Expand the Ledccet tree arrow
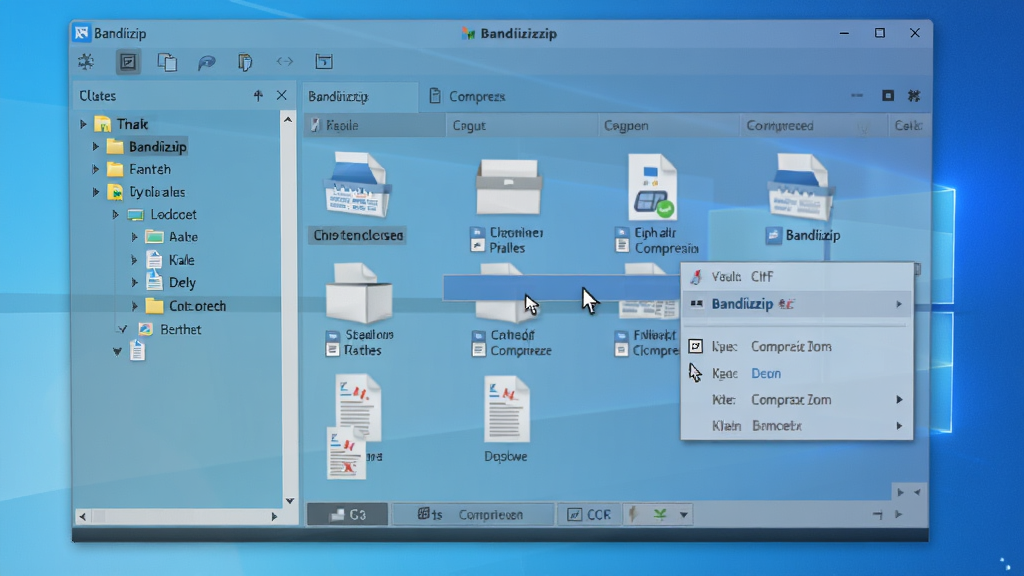This screenshot has width=1024, height=576. [115, 214]
